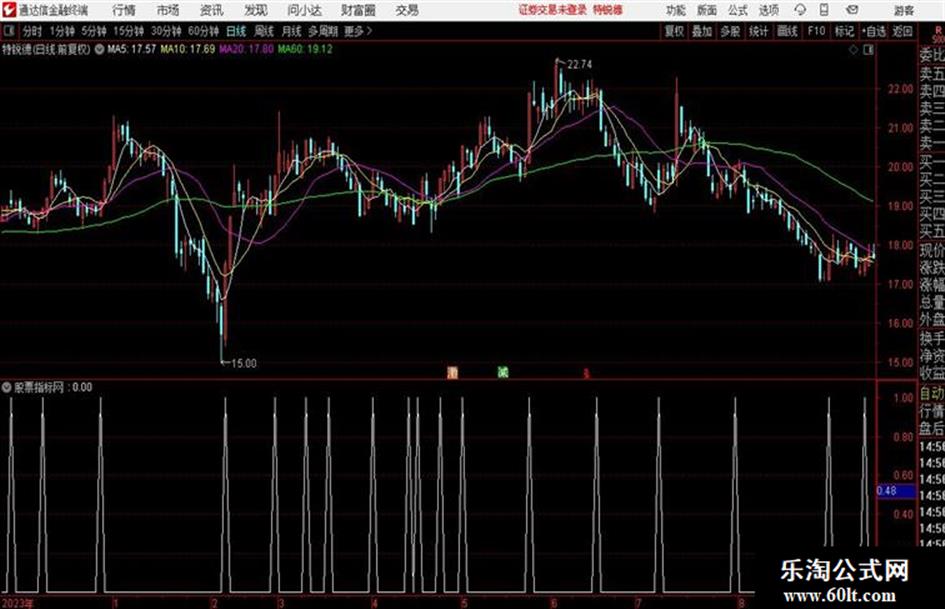The width and height of the screenshot is (945, 609).
Task: Open the 公式 menu
Action: pos(737,10)
